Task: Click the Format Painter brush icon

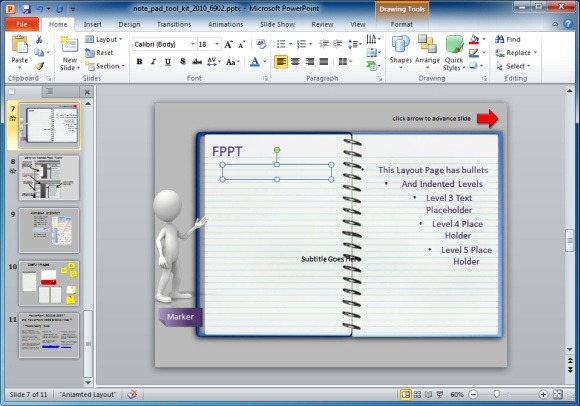Action: pos(39,66)
